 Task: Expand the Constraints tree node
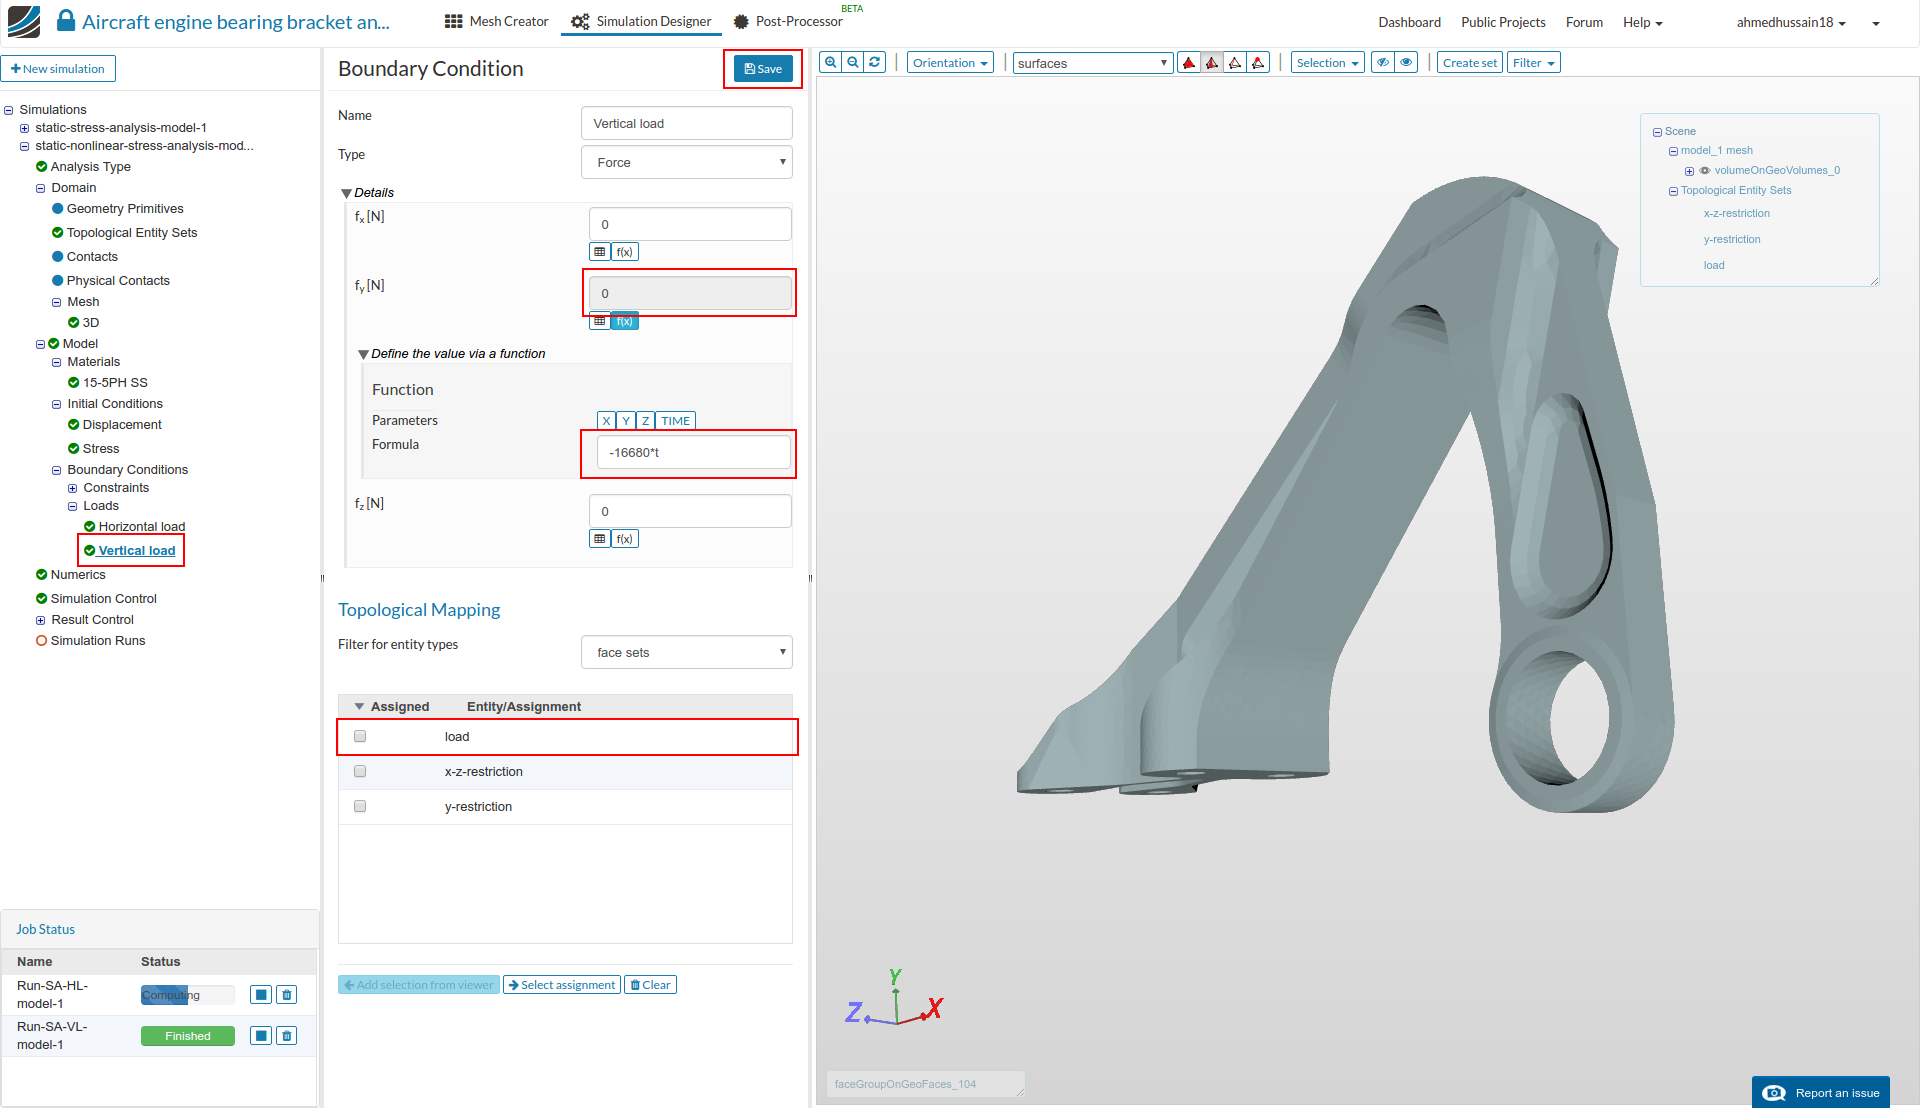[72, 488]
